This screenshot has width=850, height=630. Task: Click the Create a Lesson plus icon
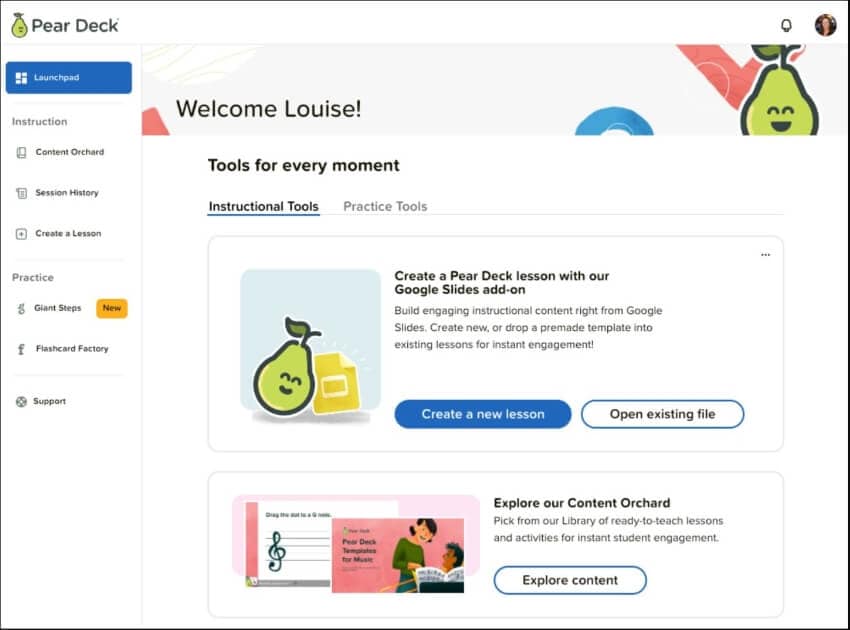(21, 234)
